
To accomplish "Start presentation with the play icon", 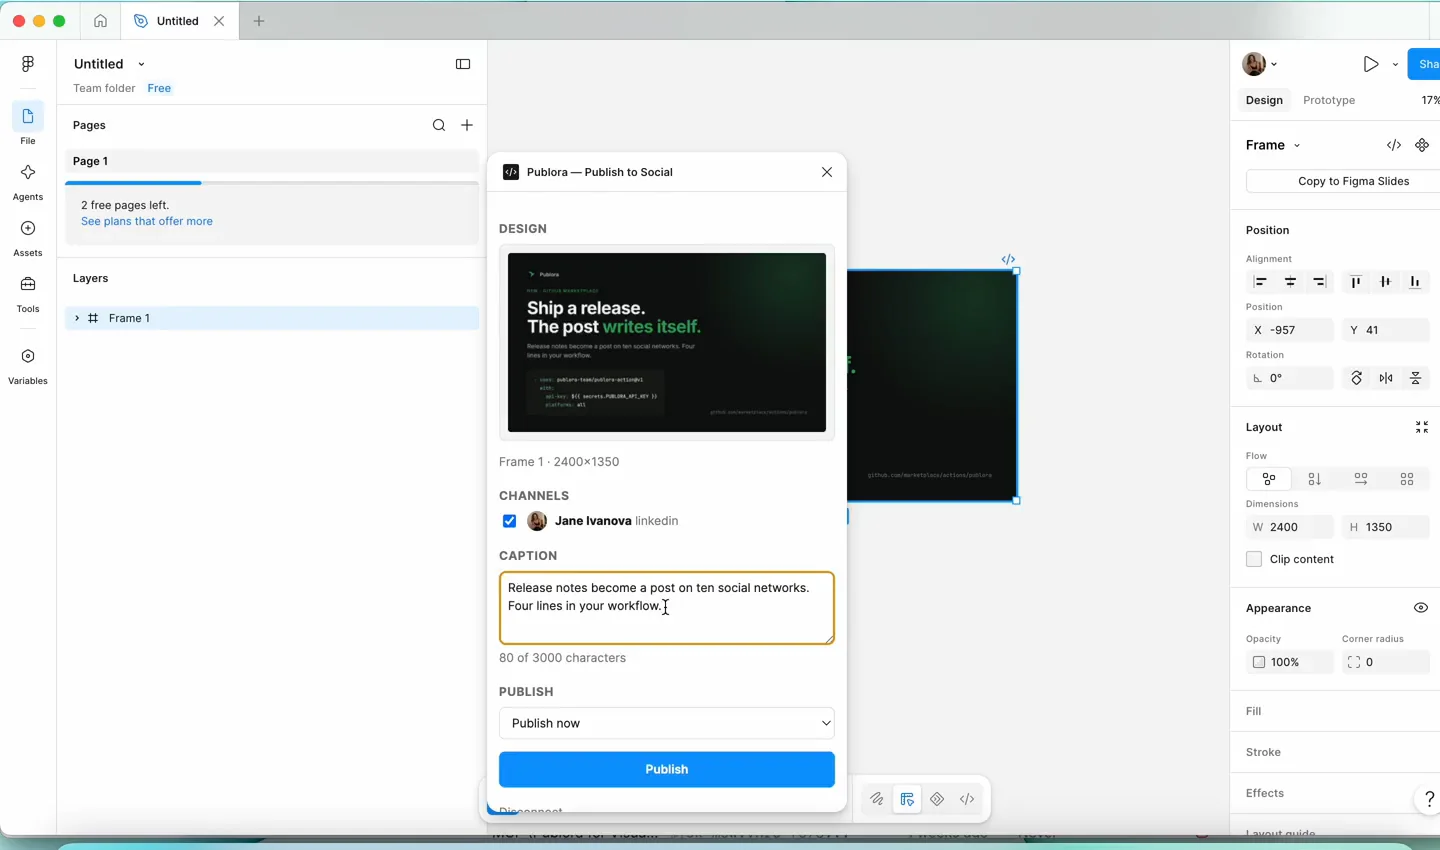I will (1370, 64).
